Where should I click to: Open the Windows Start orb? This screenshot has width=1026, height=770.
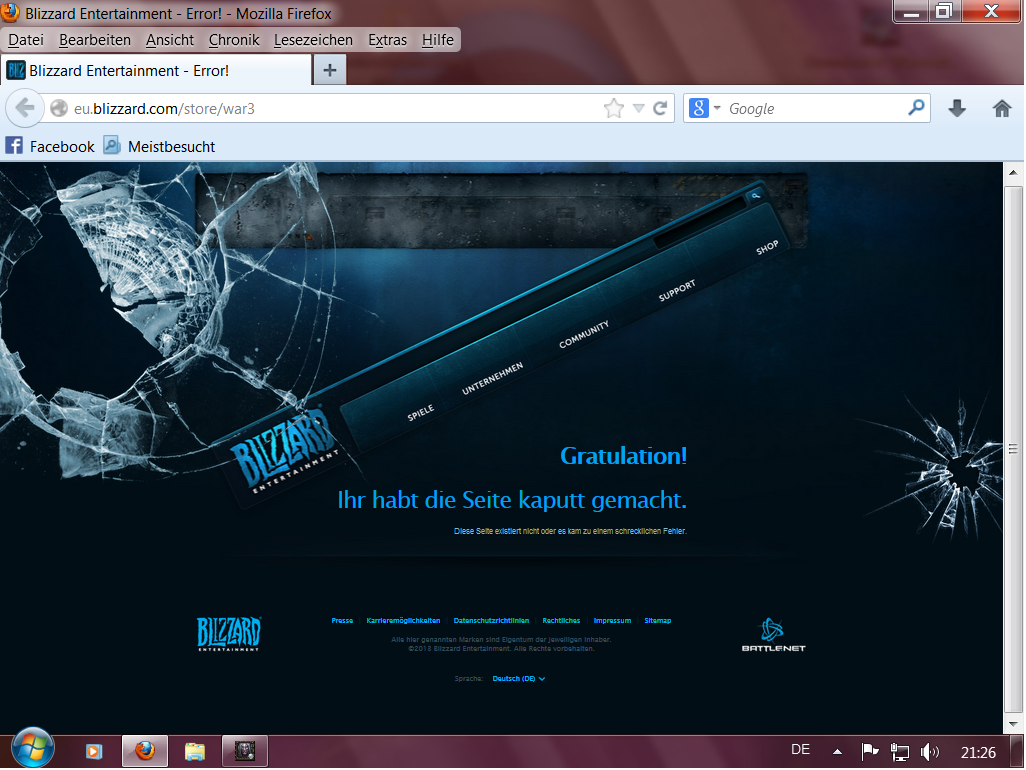32,748
